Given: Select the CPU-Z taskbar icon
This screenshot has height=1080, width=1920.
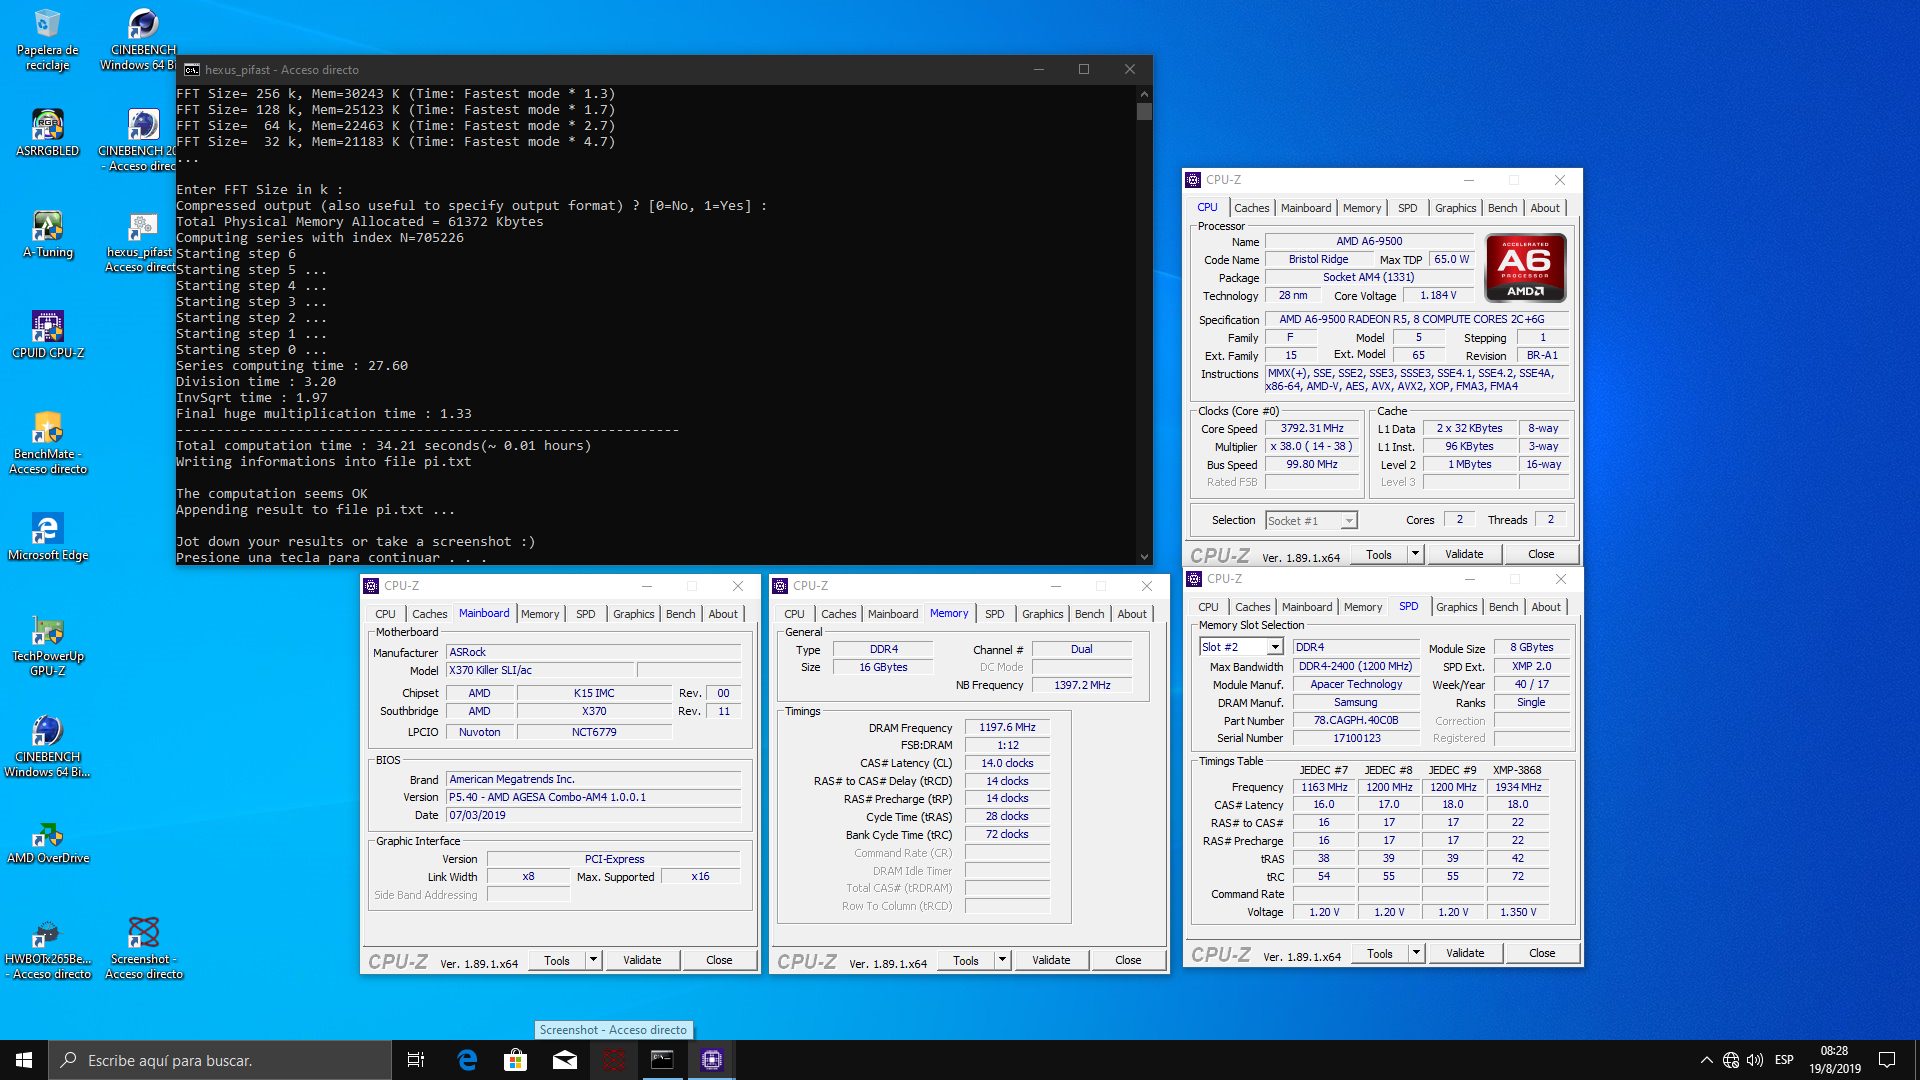Looking at the screenshot, I should coord(711,1060).
